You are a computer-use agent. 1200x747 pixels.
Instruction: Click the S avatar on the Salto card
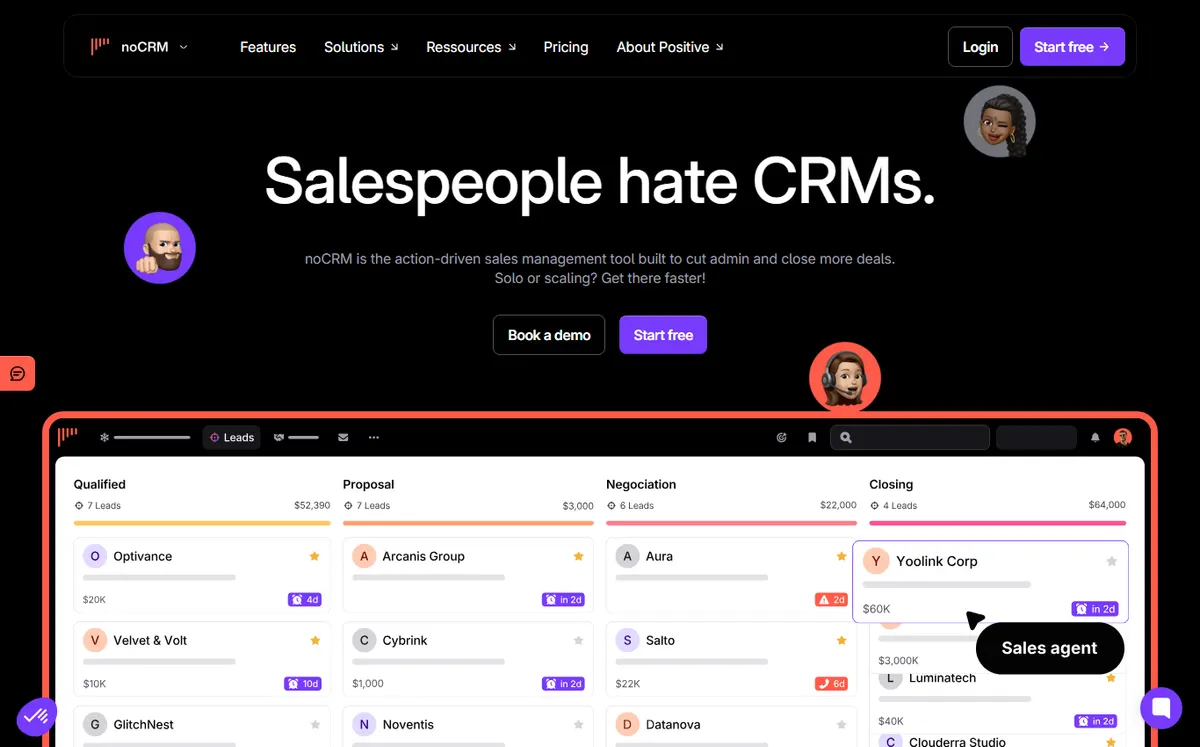(627, 640)
